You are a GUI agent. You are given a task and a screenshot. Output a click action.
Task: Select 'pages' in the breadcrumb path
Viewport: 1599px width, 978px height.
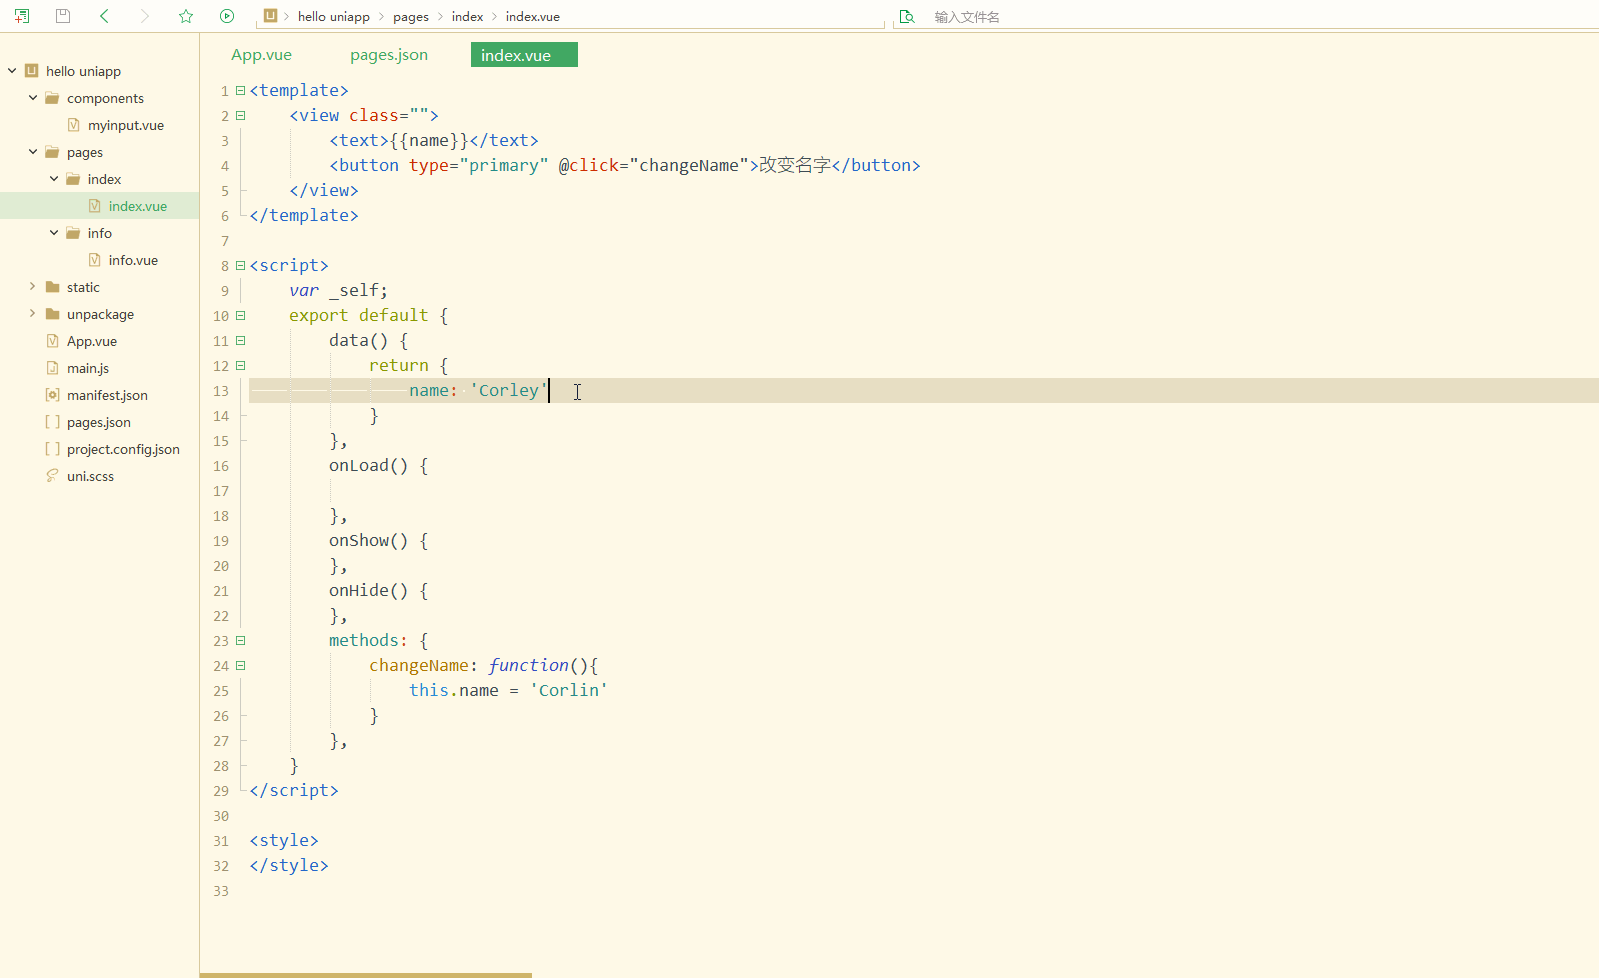(x=411, y=17)
